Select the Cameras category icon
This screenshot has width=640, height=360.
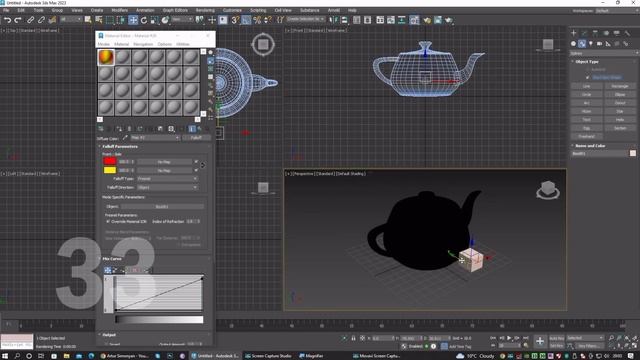click(x=599, y=44)
